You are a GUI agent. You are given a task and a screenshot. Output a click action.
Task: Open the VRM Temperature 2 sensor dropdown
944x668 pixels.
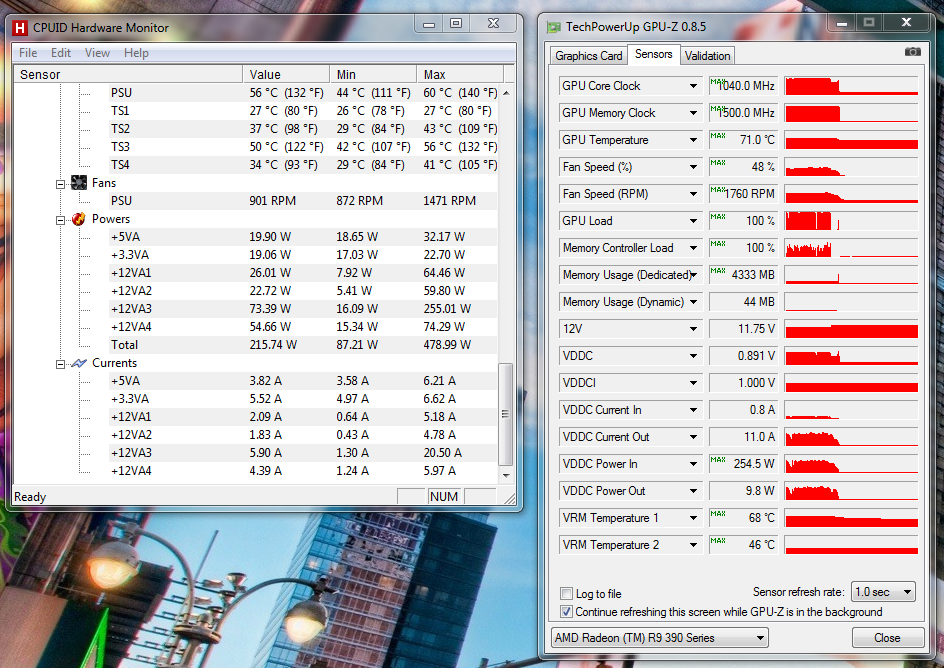click(x=694, y=545)
